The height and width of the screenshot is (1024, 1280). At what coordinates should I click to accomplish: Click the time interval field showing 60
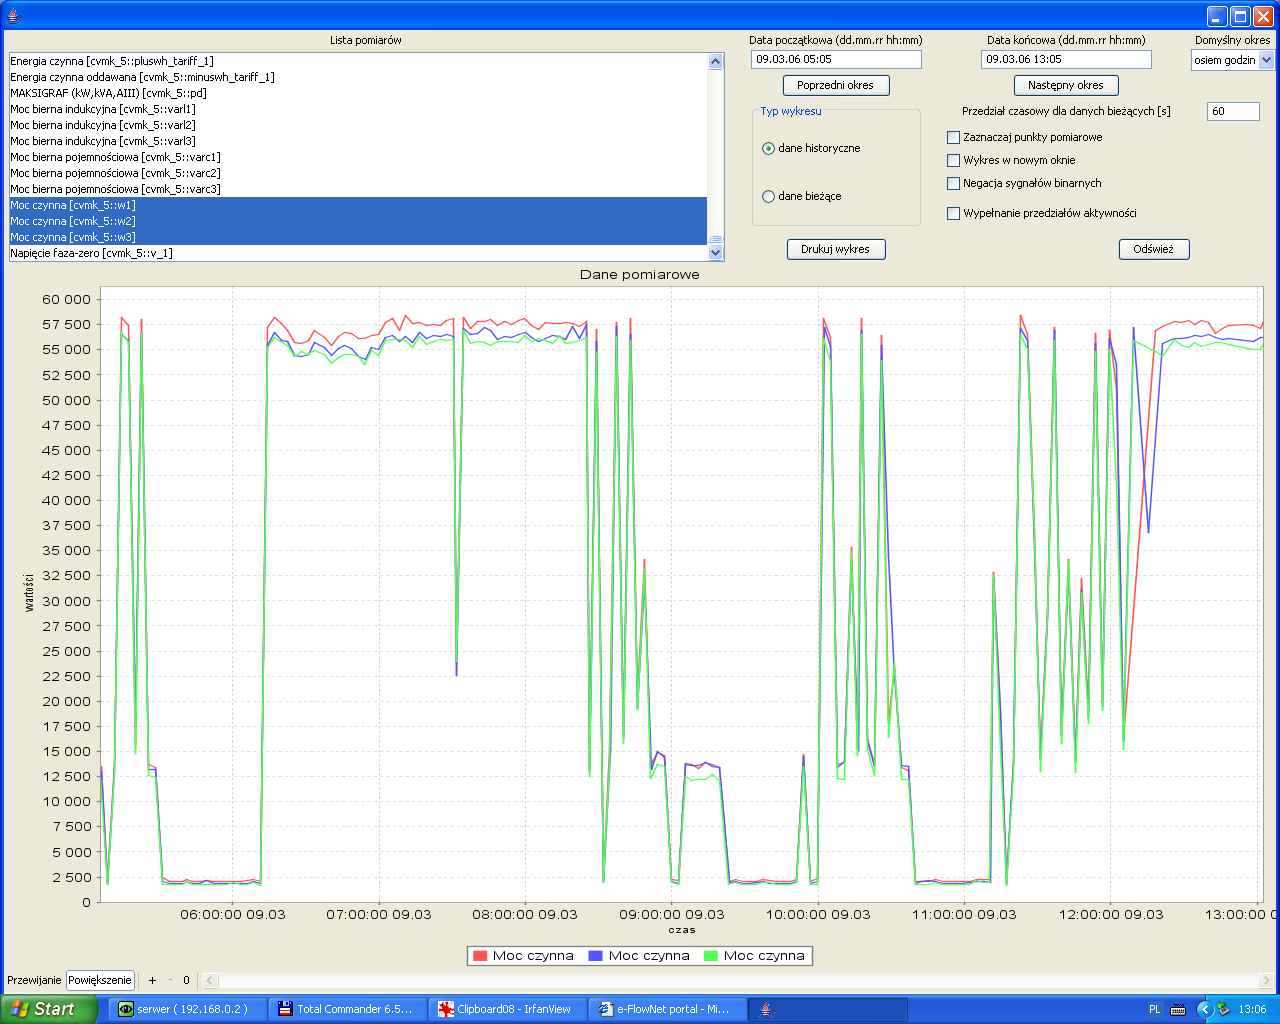(x=1233, y=111)
